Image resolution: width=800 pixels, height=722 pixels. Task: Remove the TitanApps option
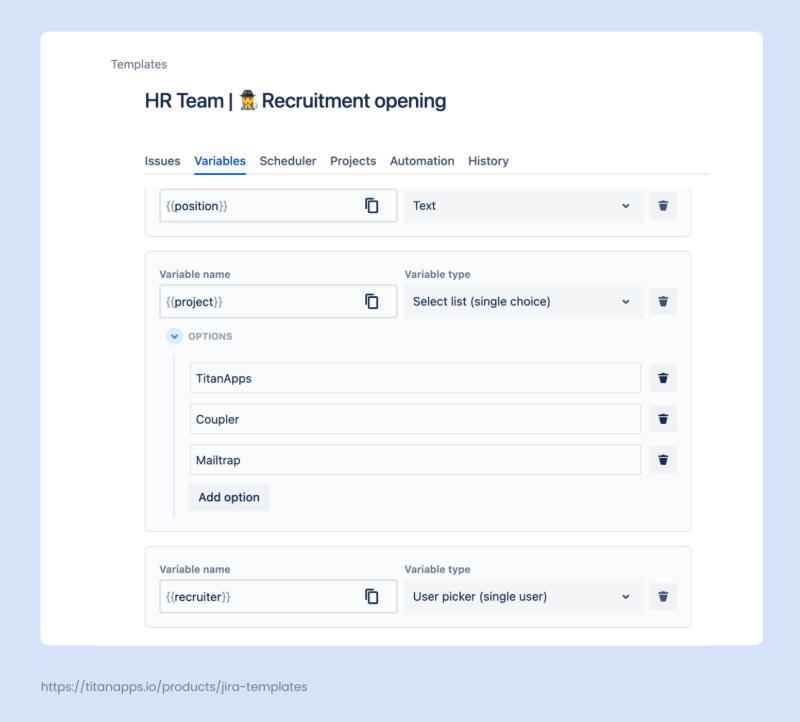point(663,379)
